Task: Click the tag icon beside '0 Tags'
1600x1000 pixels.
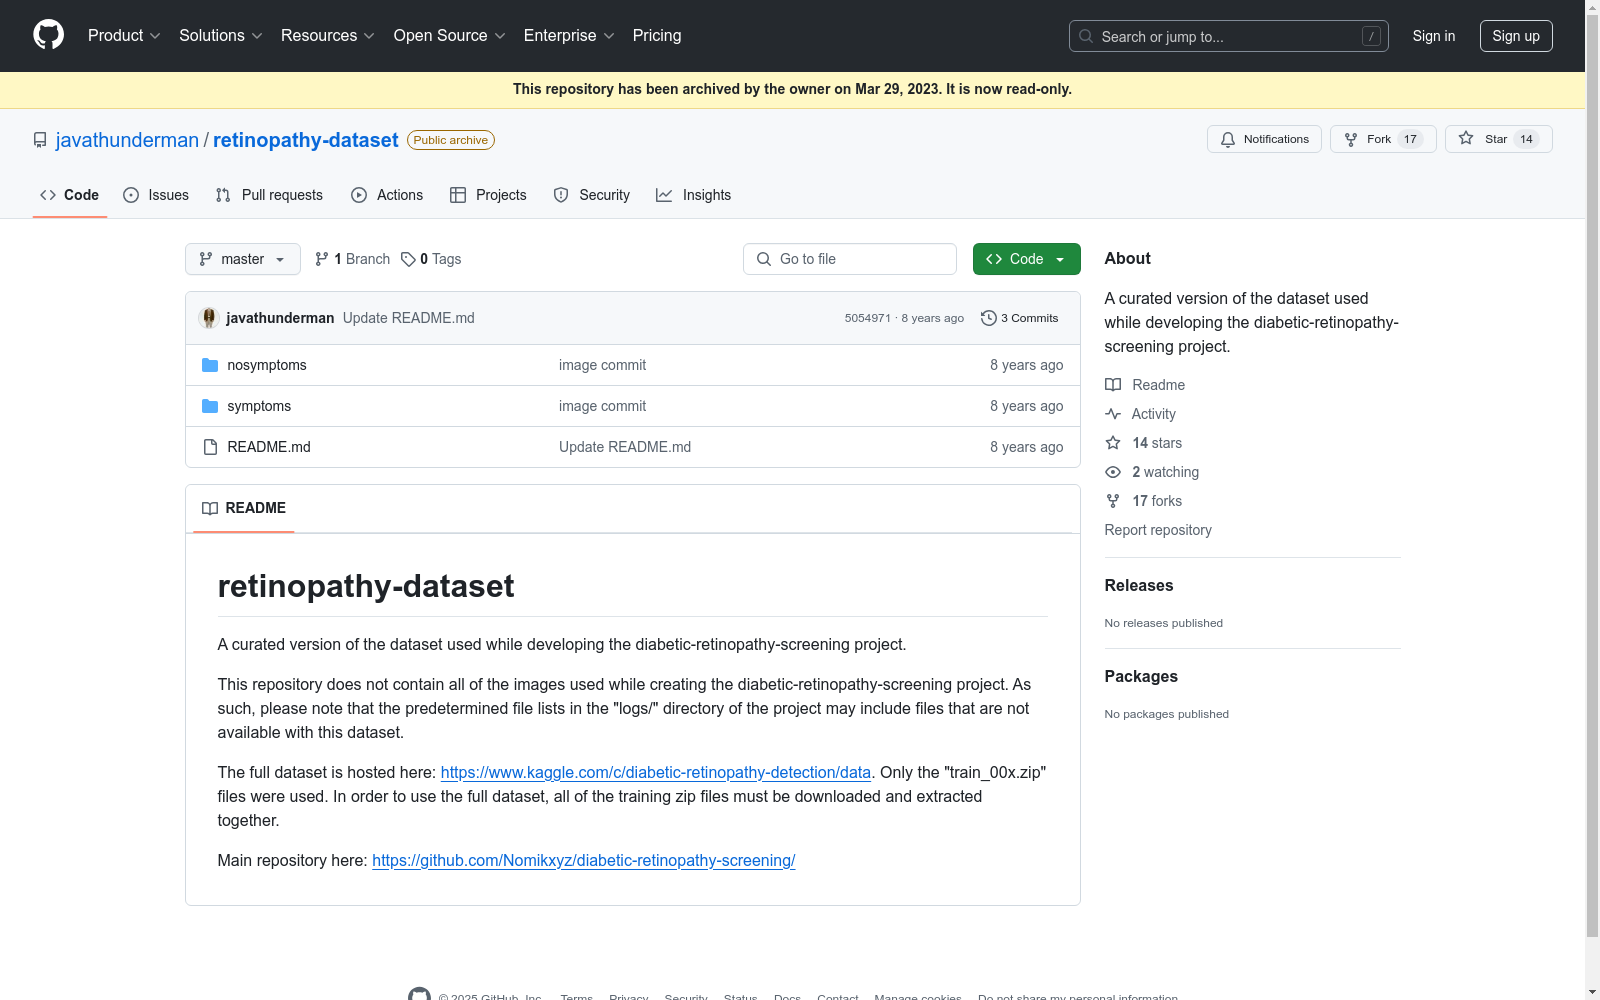Action: (x=408, y=259)
